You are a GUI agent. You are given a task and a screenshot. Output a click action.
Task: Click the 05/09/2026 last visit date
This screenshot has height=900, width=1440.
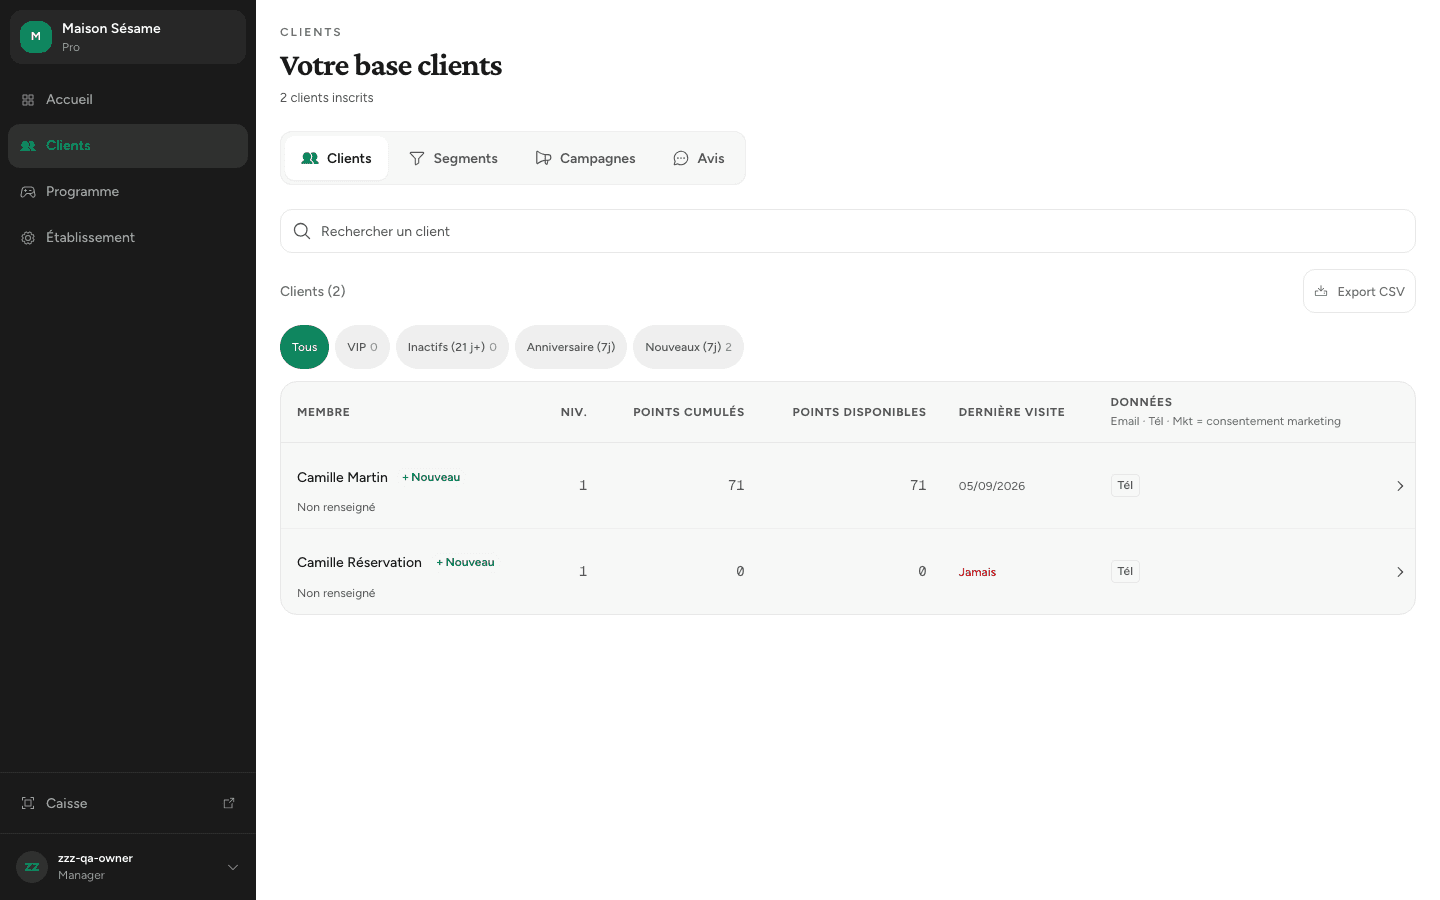[x=992, y=486]
